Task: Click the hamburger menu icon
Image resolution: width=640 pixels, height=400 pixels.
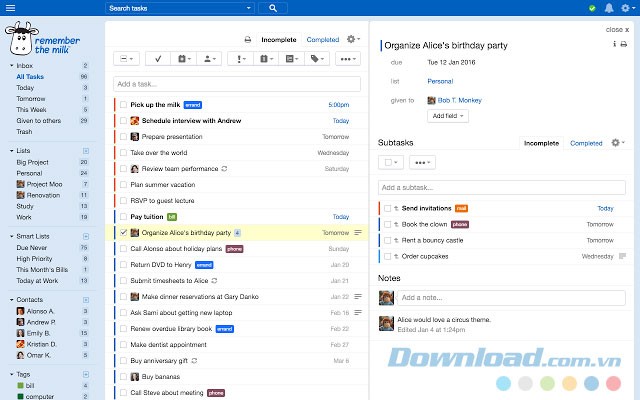Action: [9, 7]
